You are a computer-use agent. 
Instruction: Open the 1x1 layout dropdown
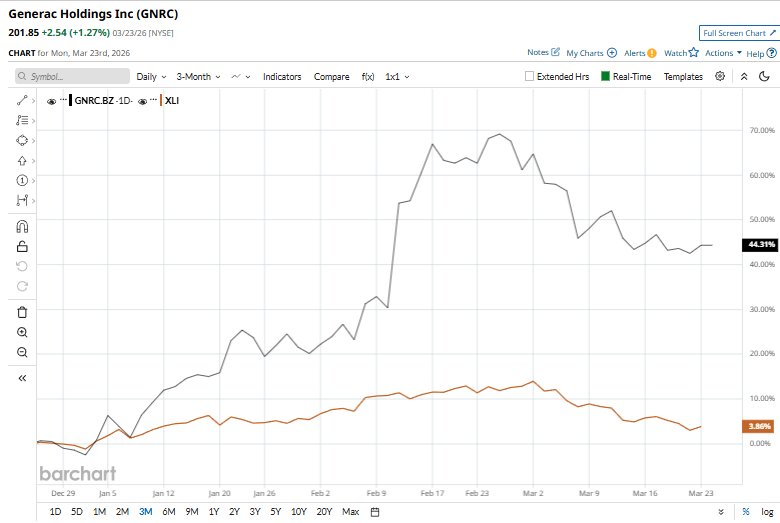coord(397,77)
